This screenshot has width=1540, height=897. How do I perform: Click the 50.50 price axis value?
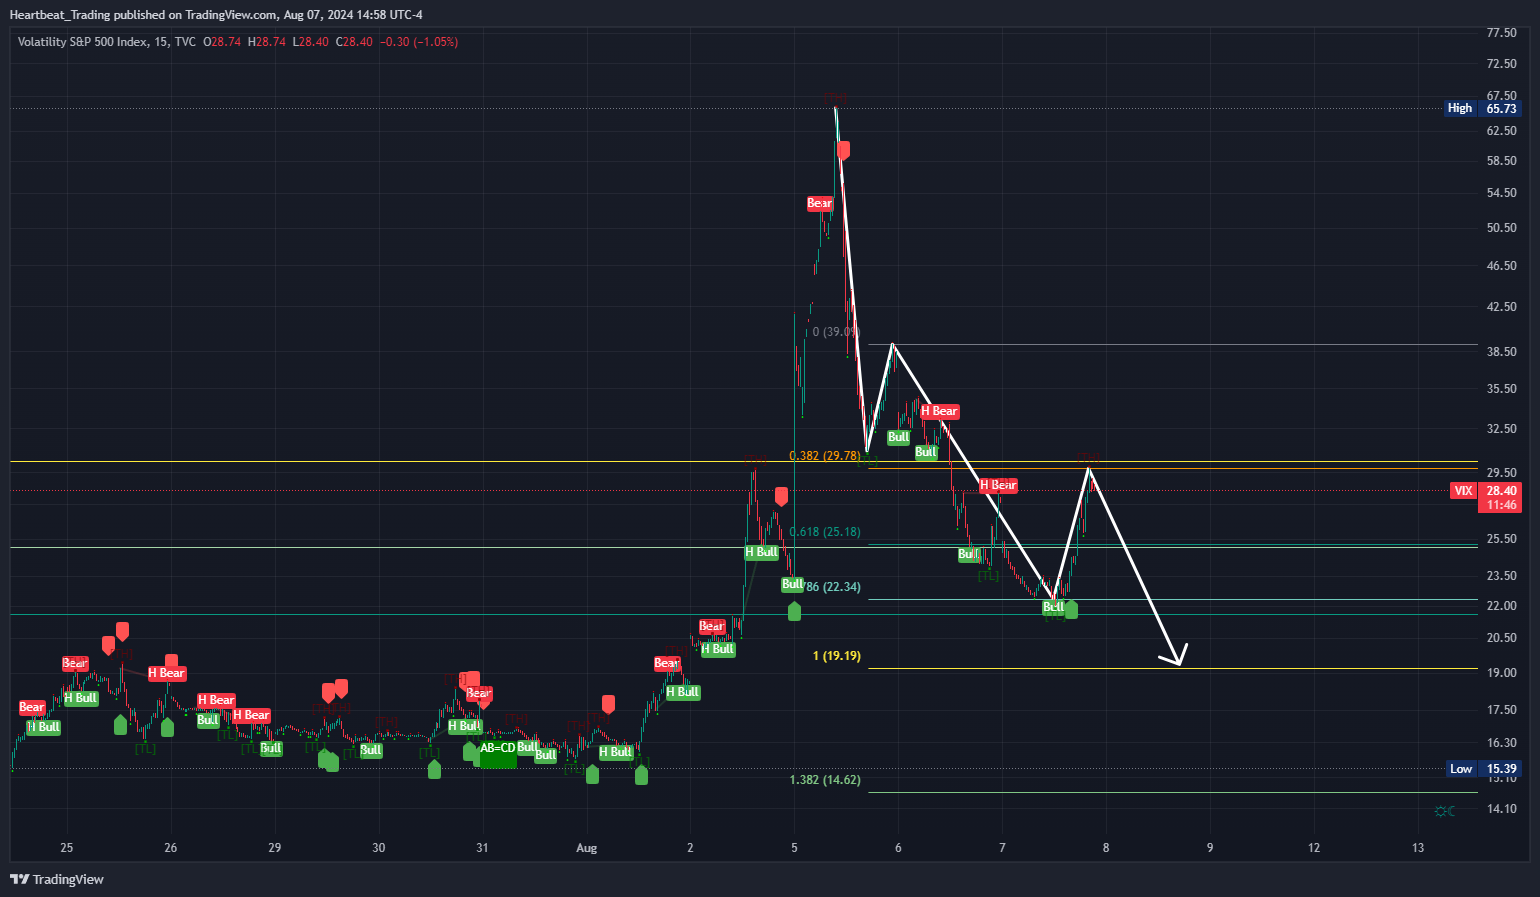(1501, 227)
